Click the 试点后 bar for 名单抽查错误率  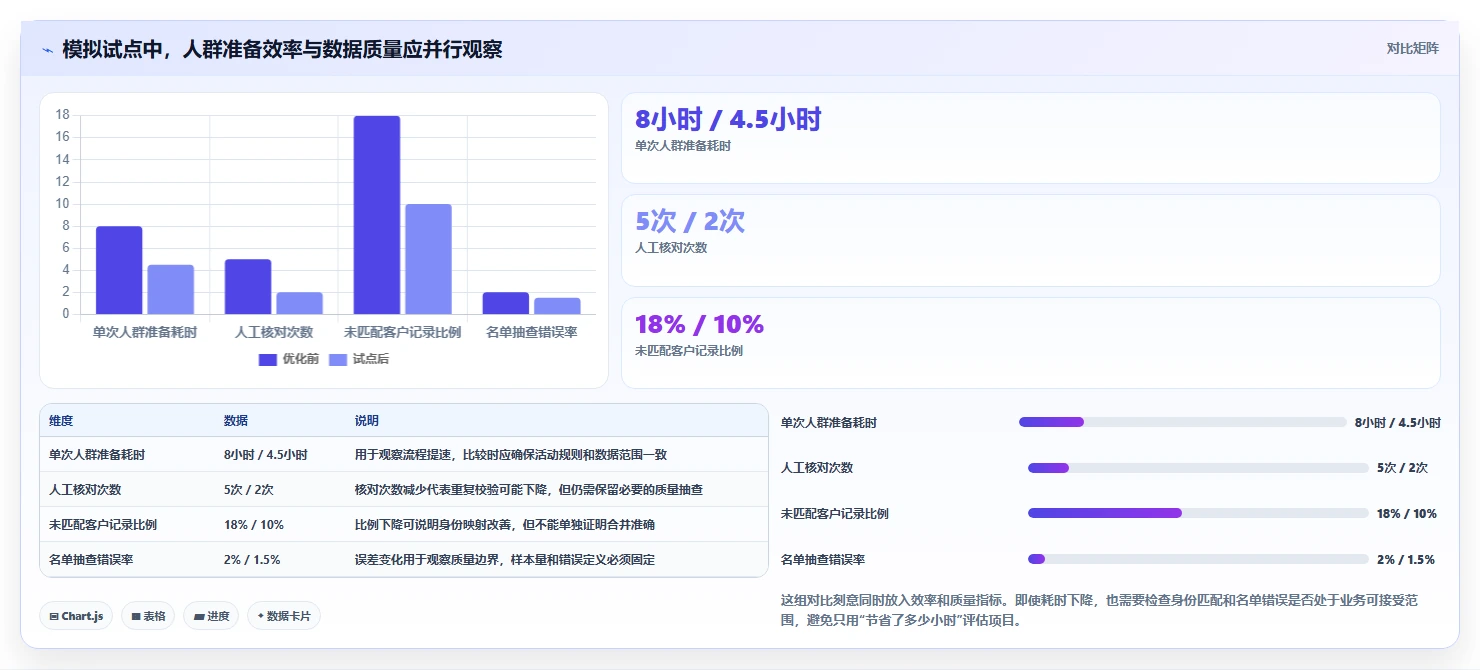point(557,306)
